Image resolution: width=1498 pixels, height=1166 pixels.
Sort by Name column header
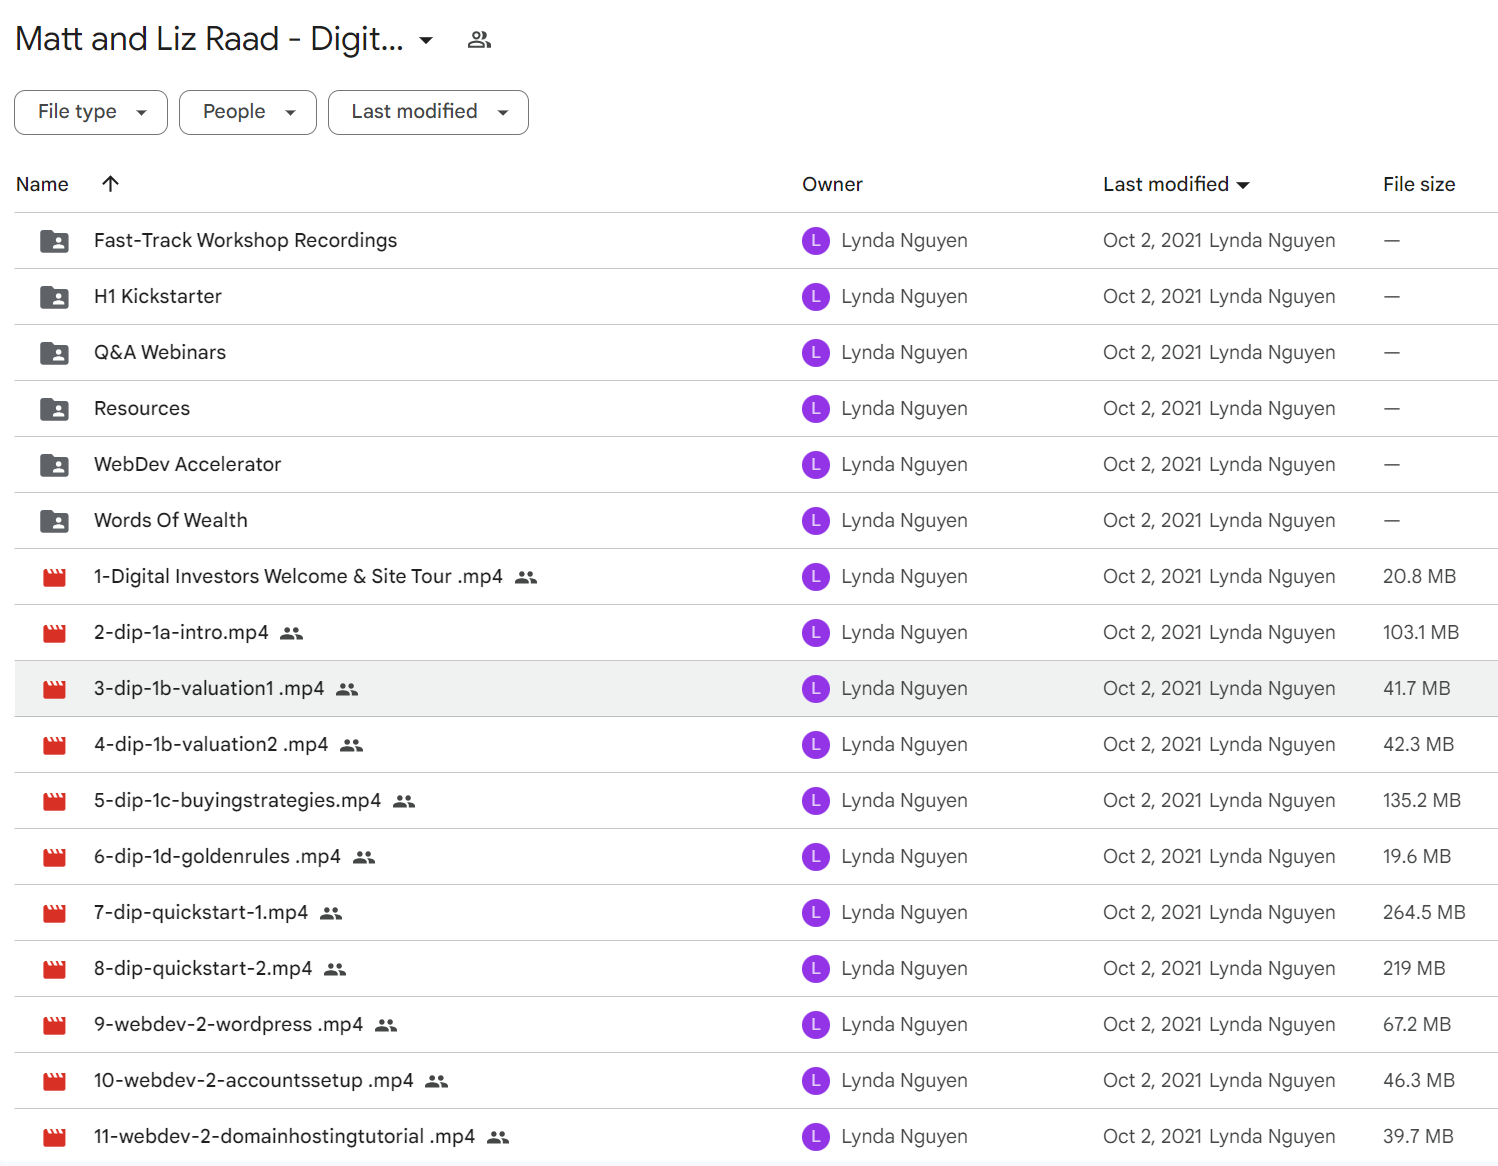point(42,184)
